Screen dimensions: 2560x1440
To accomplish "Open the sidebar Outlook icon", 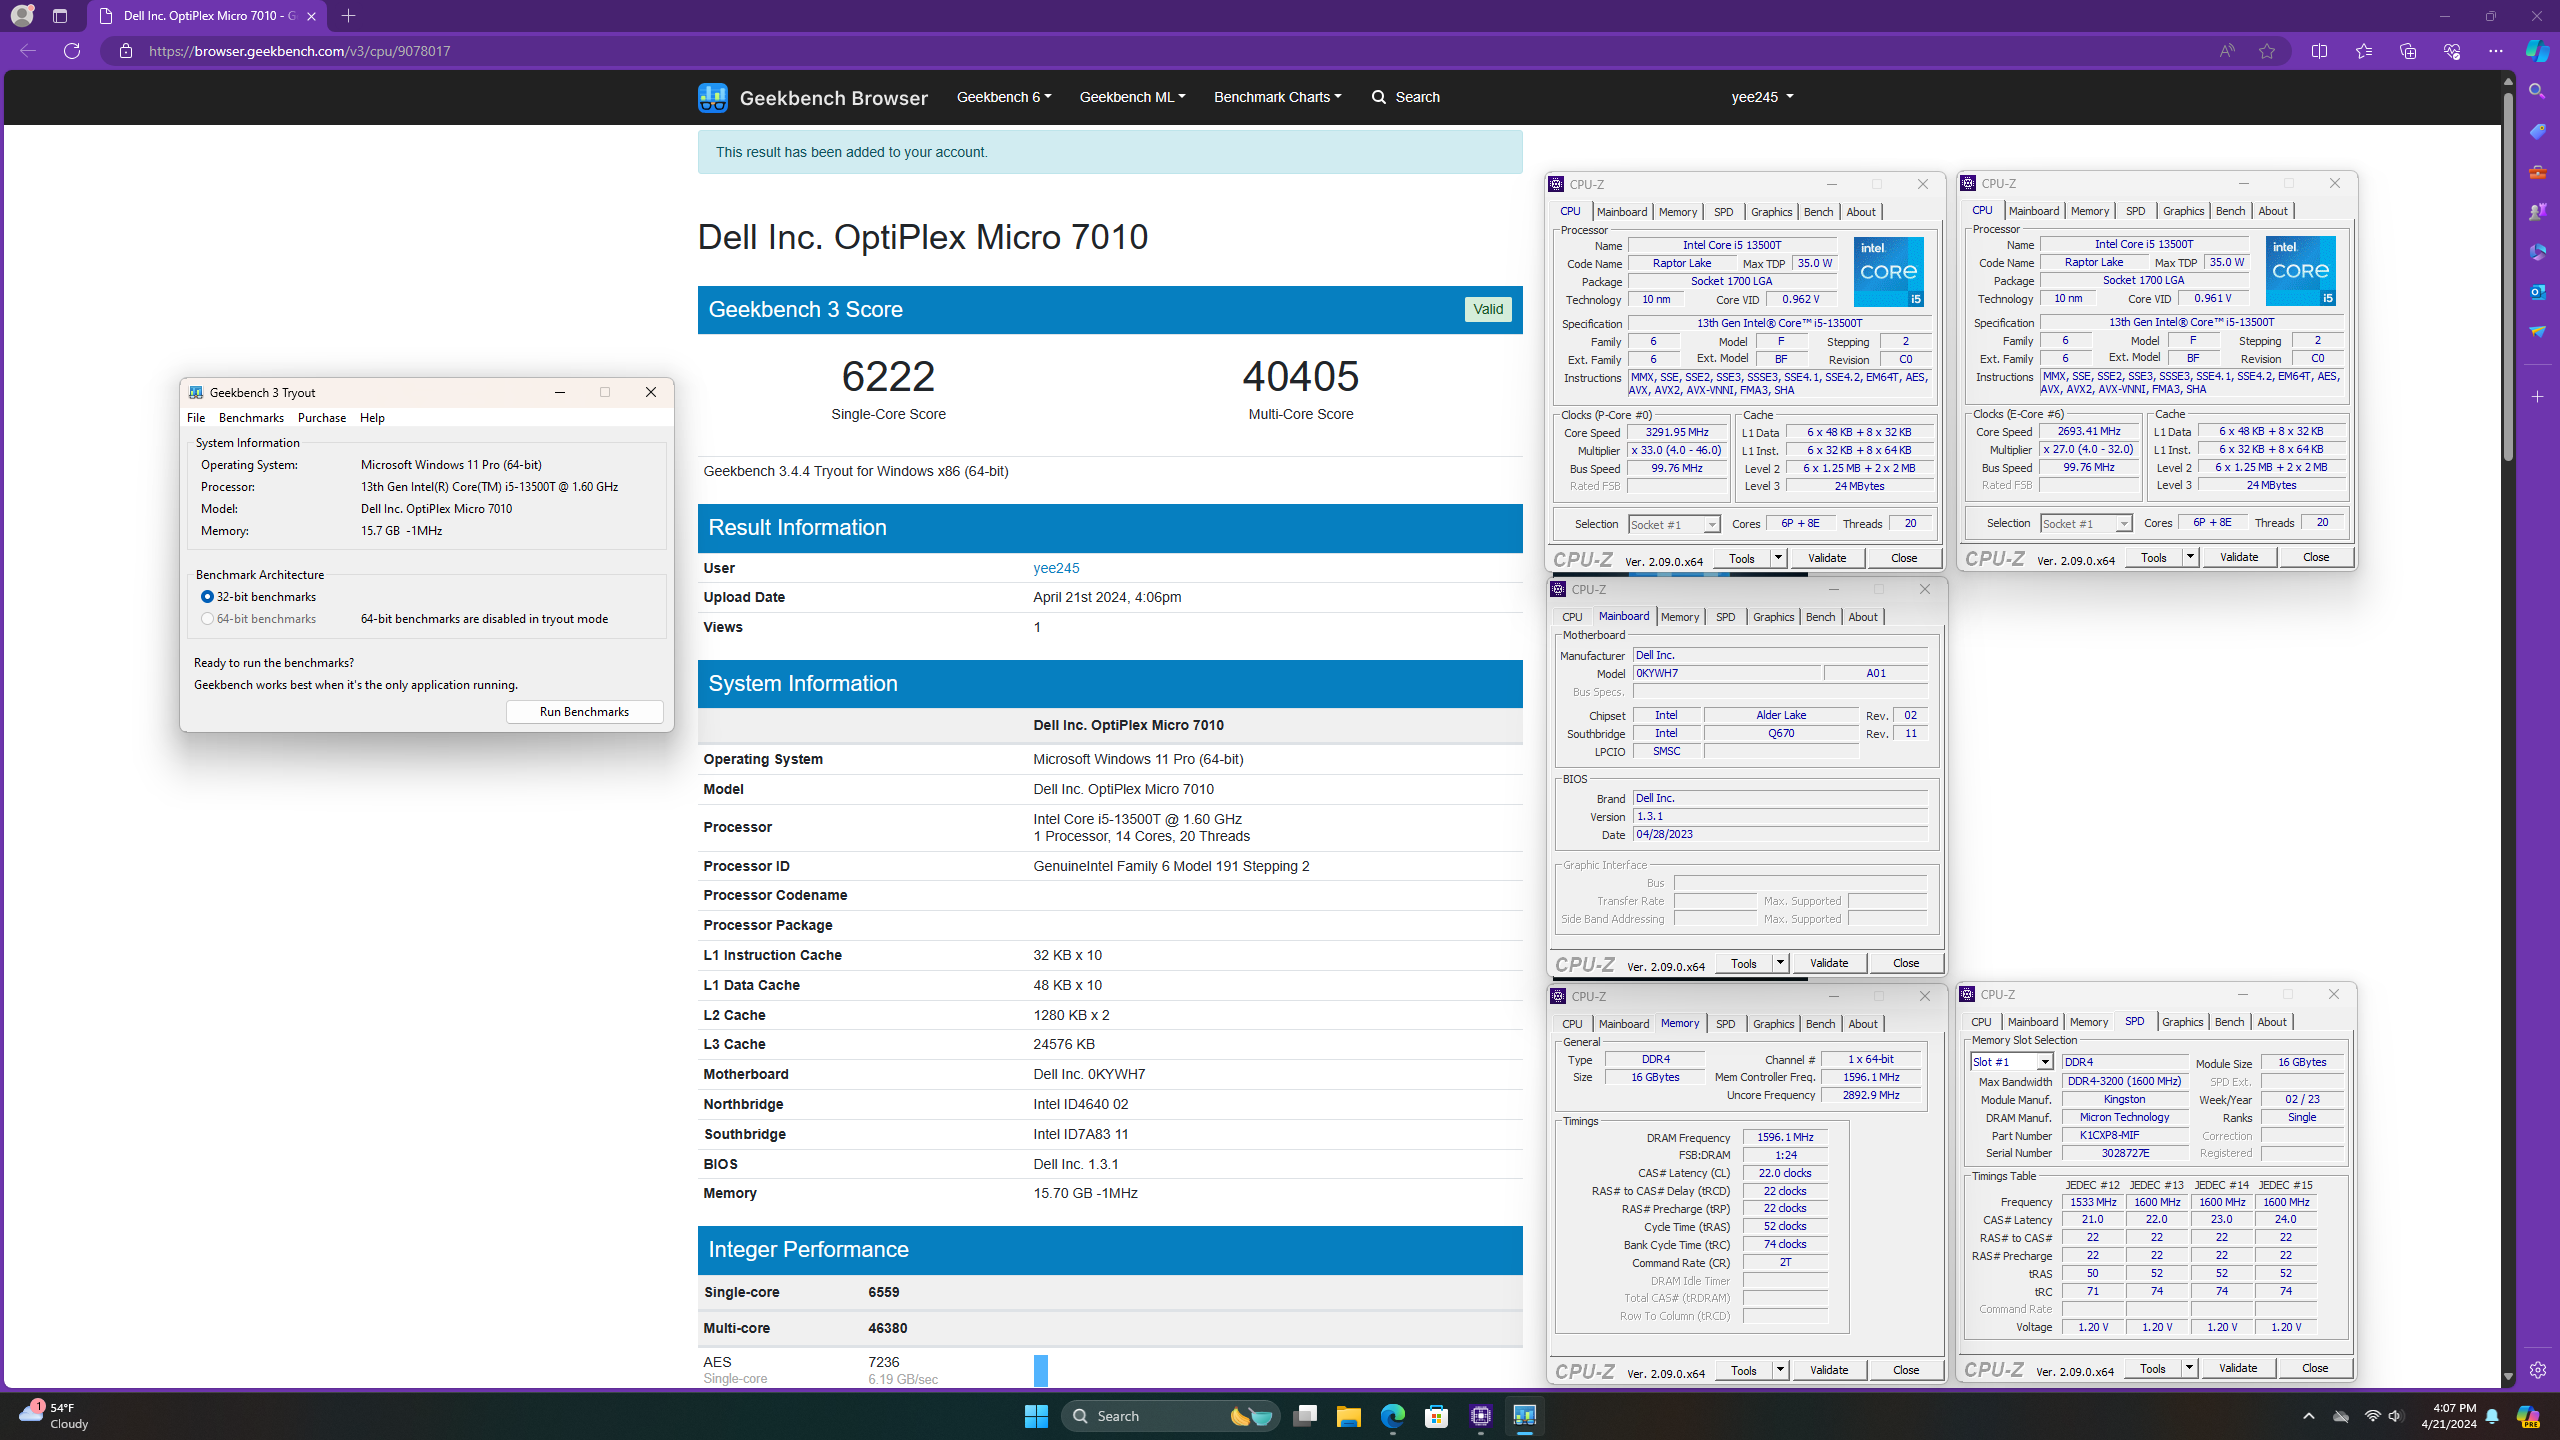I will (x=2537, y=291).
